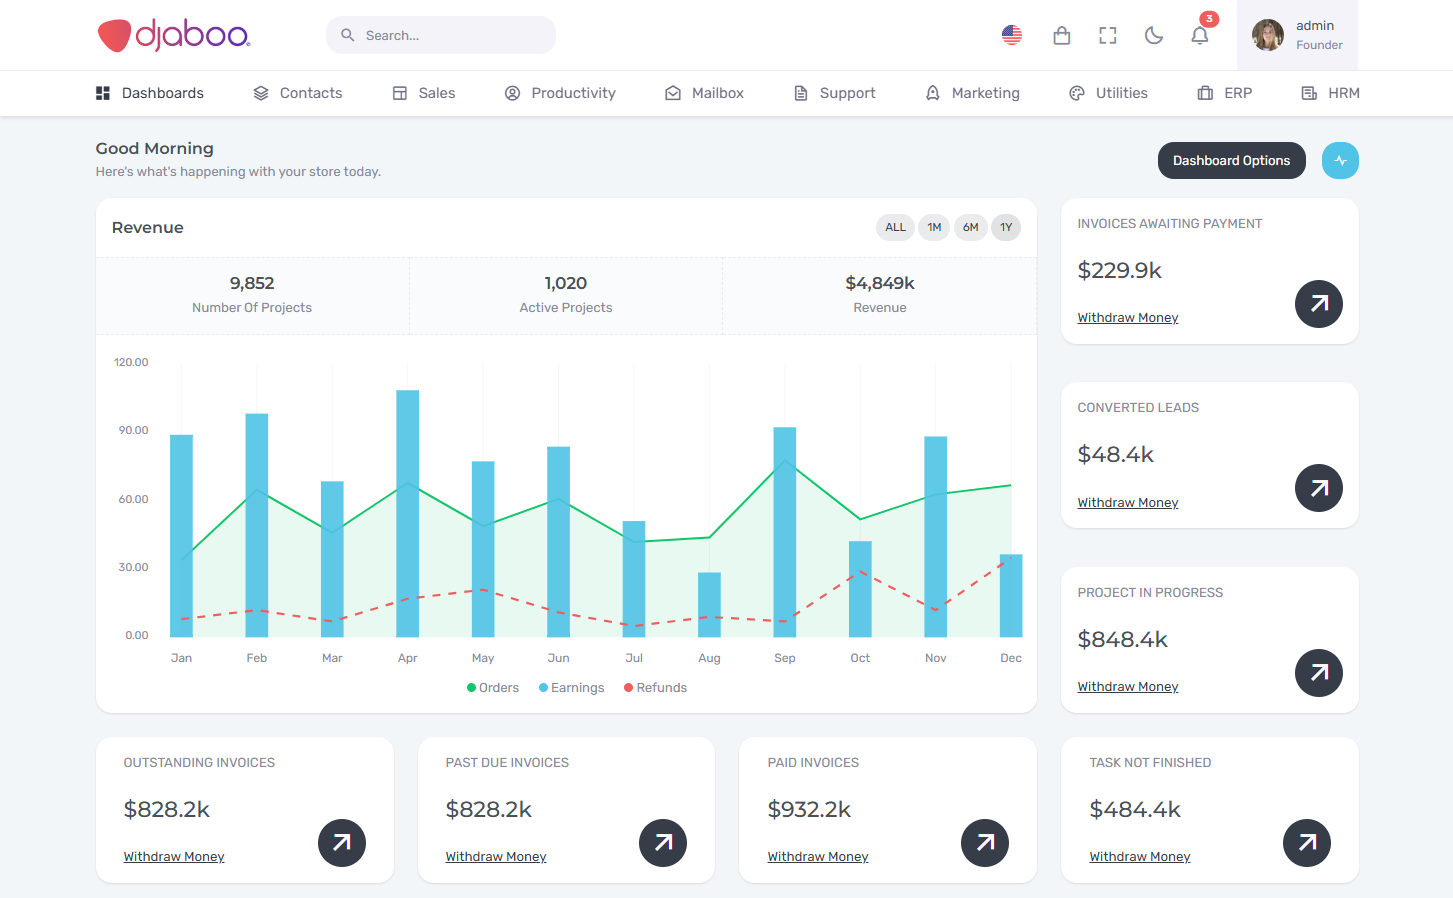Screen dimensions: 1453x898
Task: Click arrow icon in Converted Leads card
Action: [x=1319, y=488]
